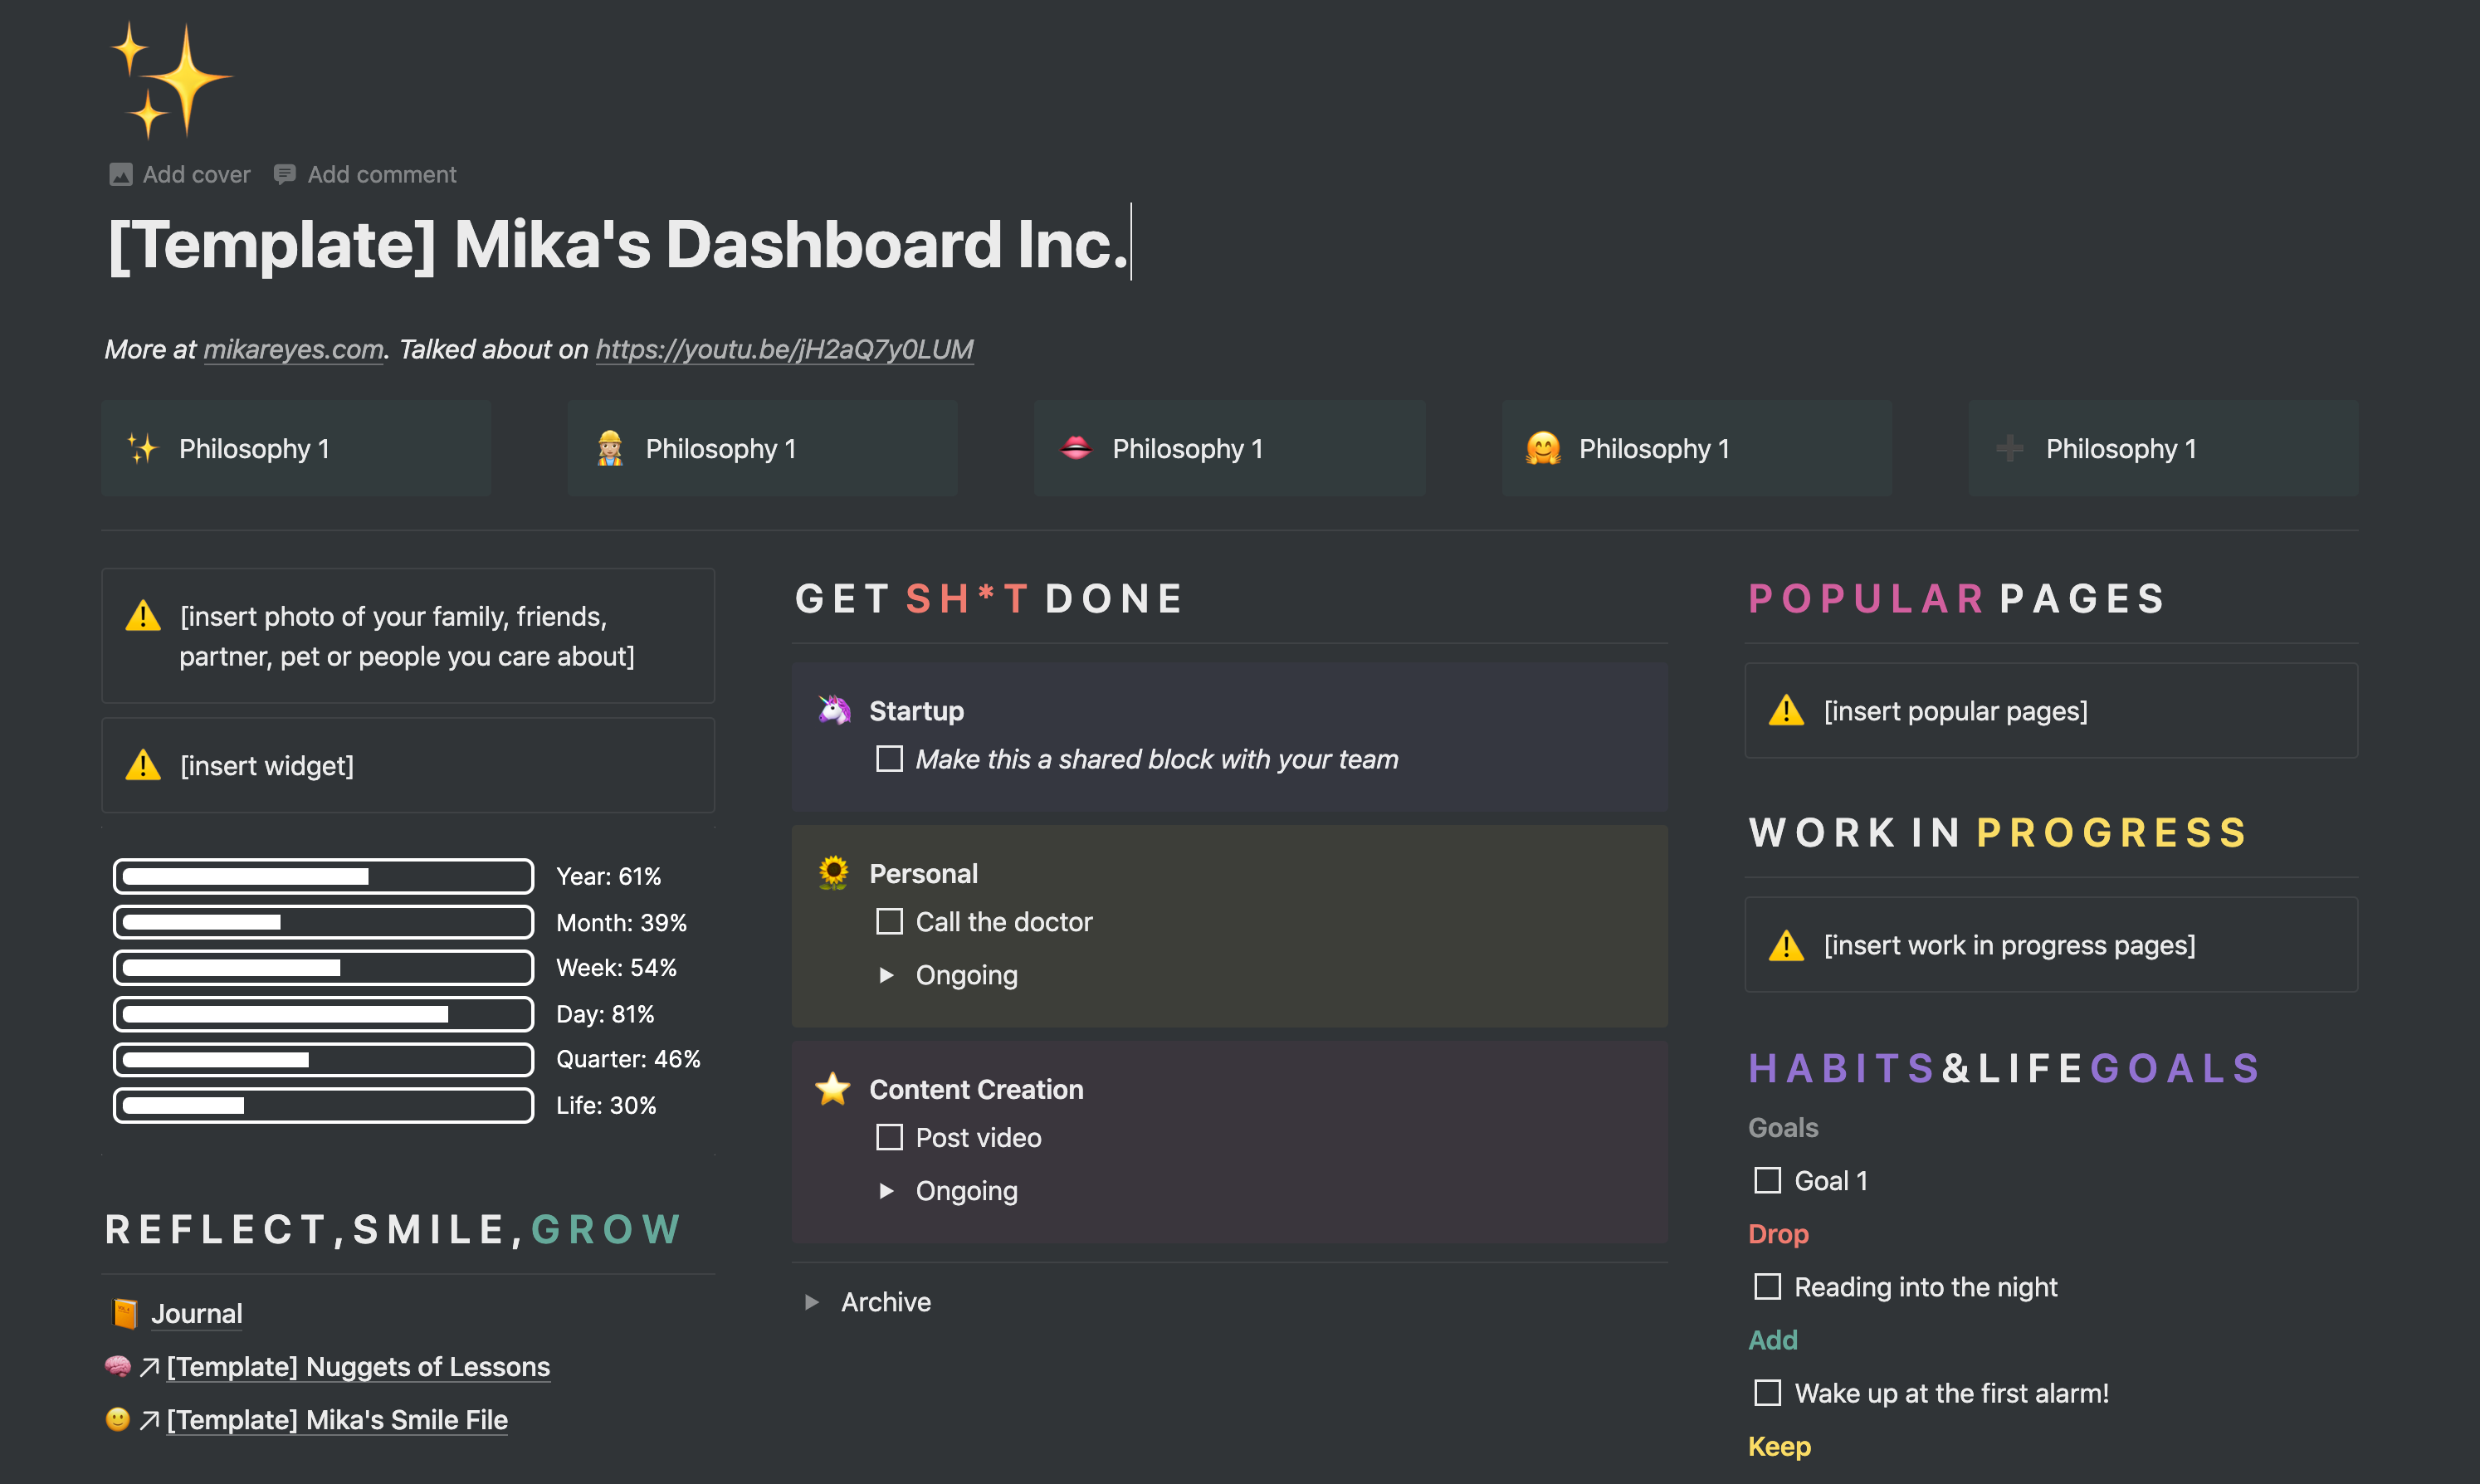Expand the Archive section
The width and height of the screenshot is (2480, 1484).
tap(811, 1301)
